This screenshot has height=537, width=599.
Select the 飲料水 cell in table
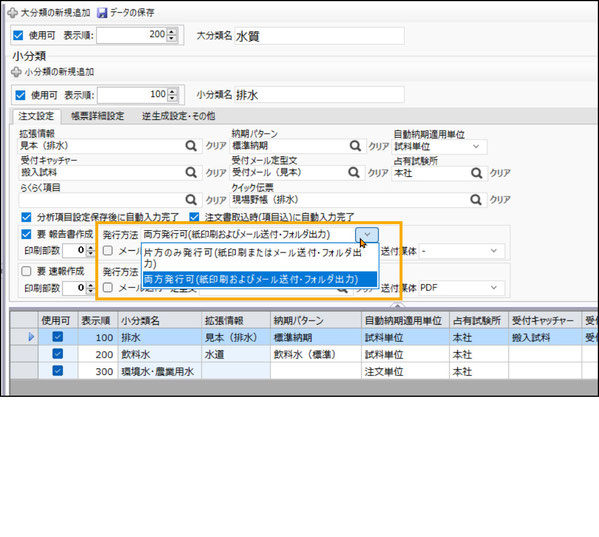coord(159,354)
